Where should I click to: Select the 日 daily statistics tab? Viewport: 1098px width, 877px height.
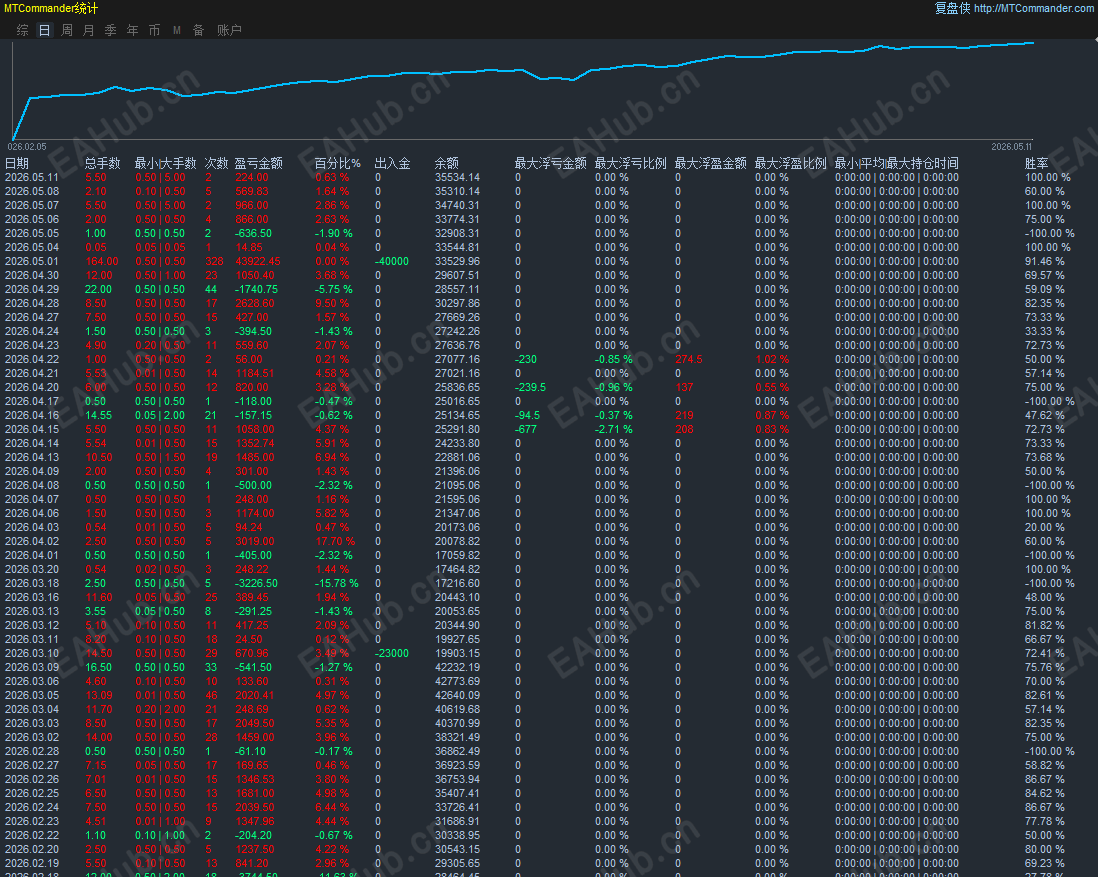pos(44,30)
